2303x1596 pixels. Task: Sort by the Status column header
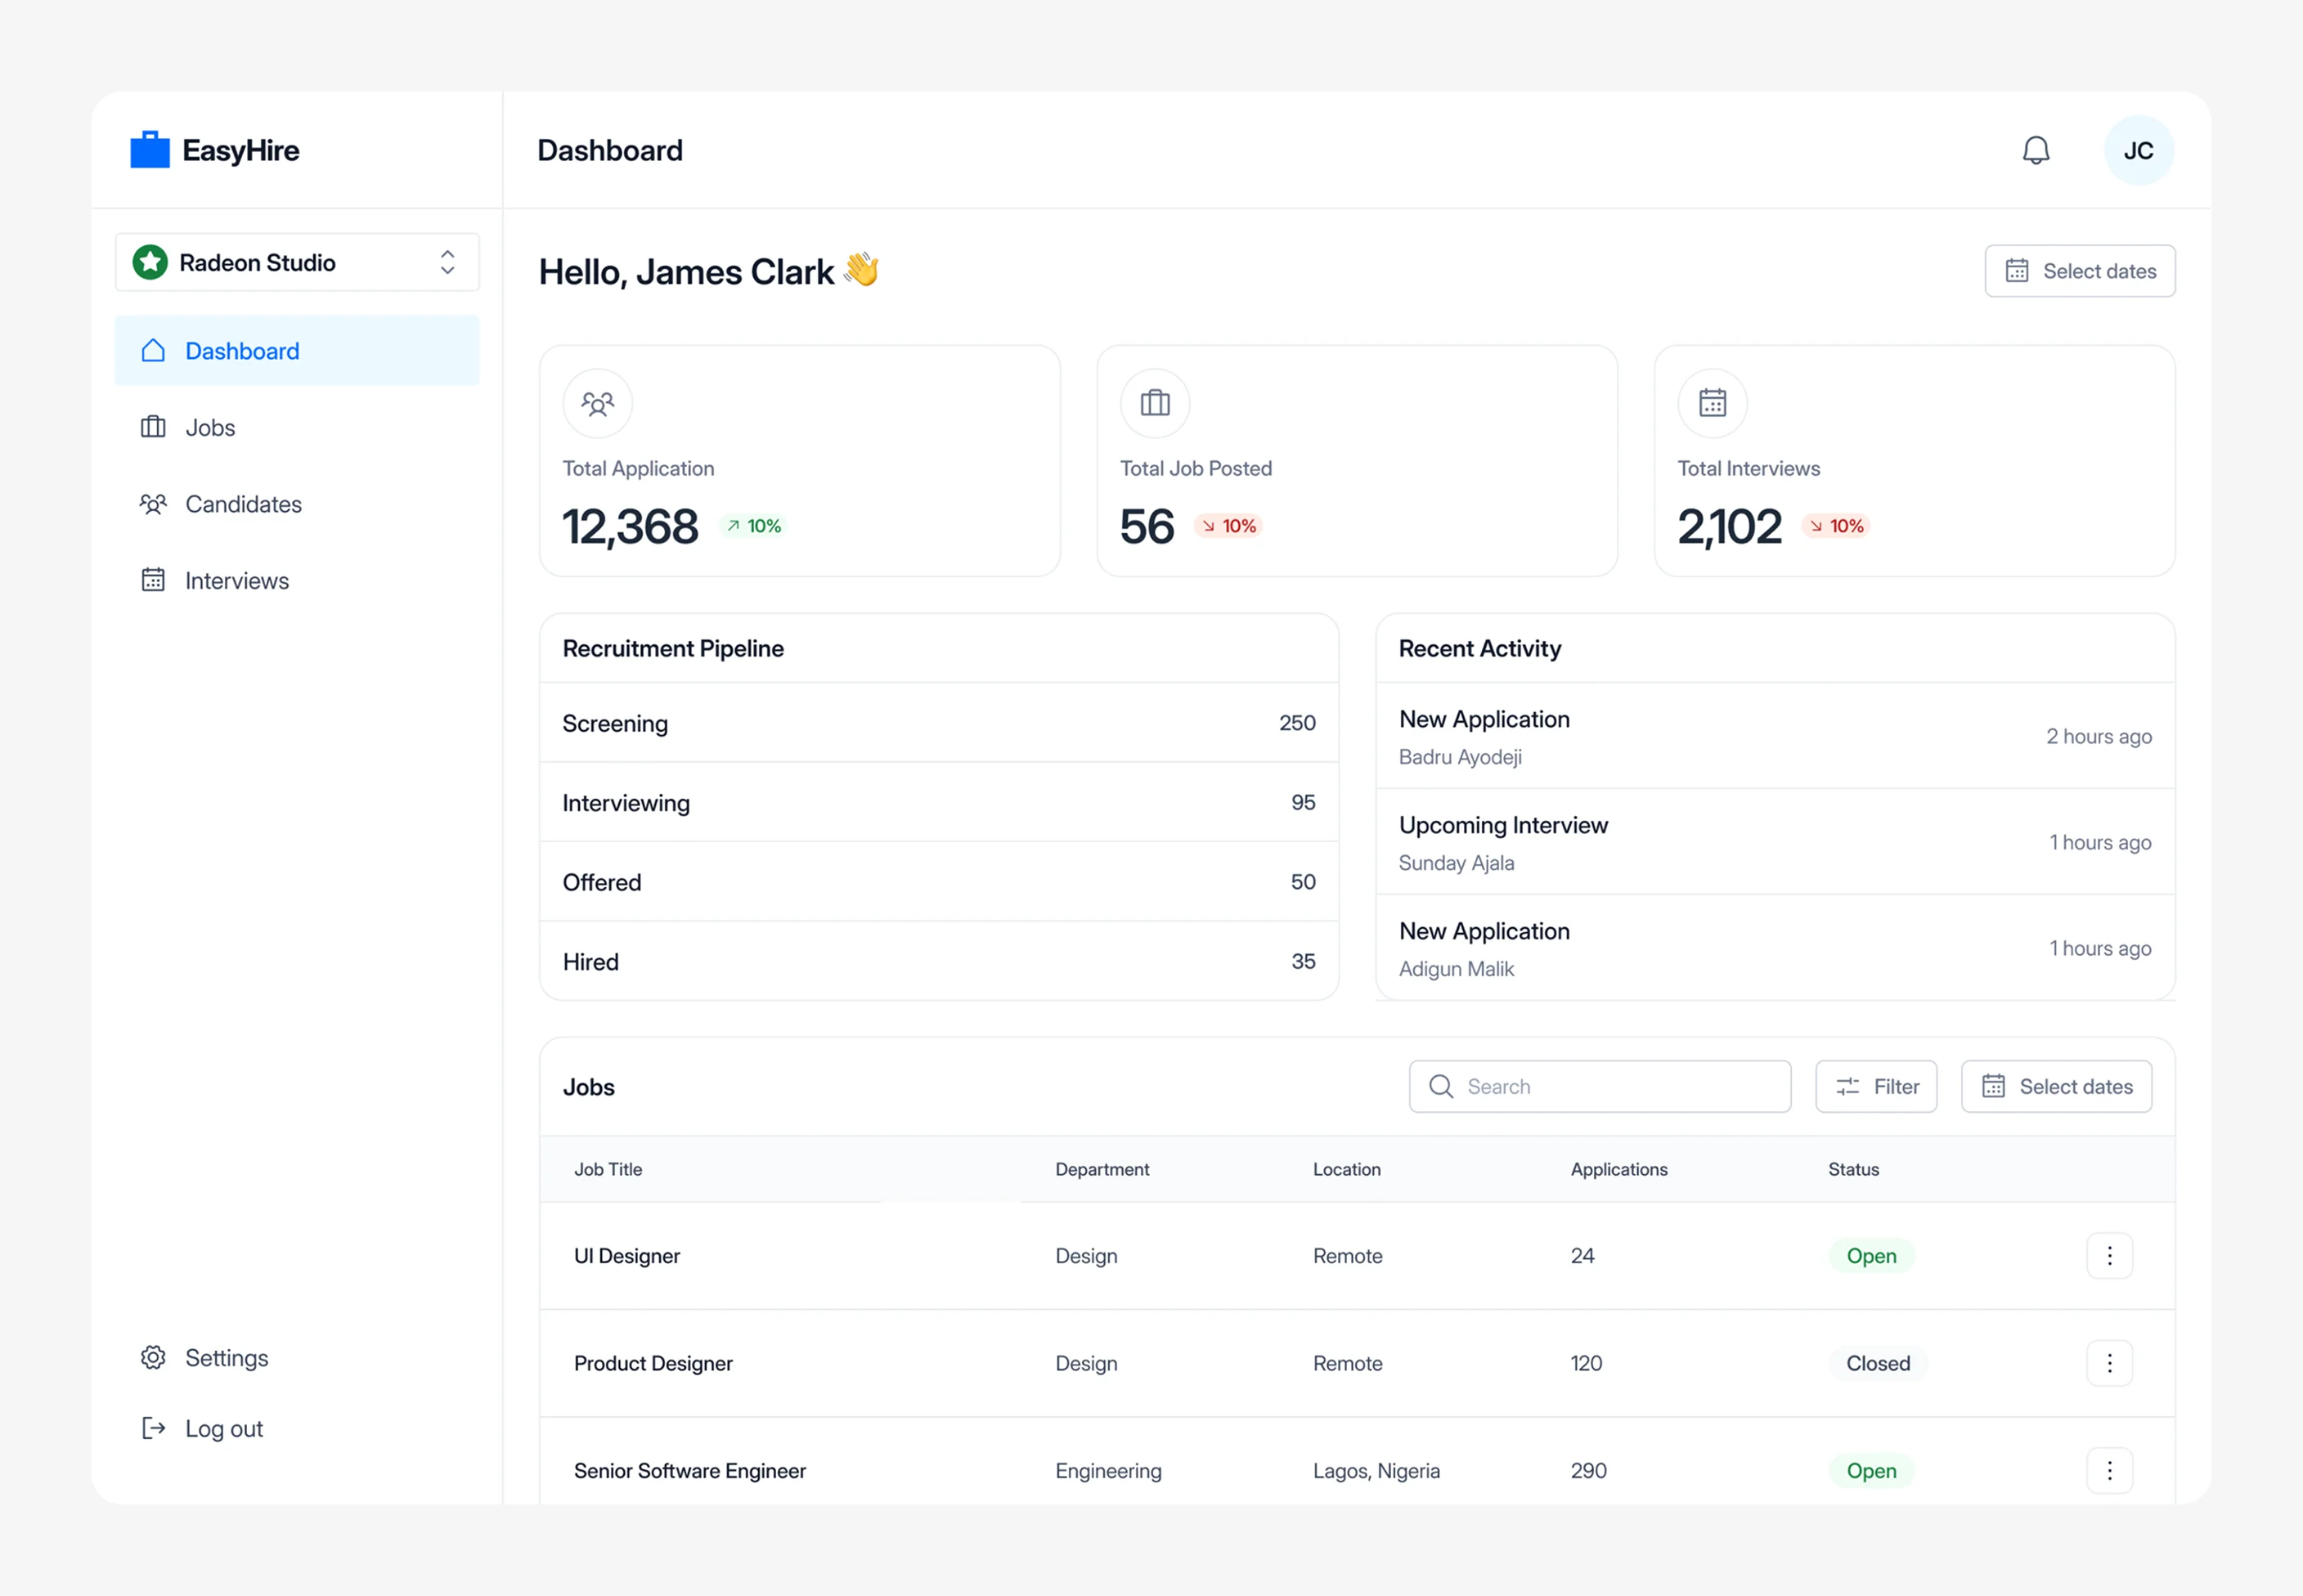(1853, 1169)
